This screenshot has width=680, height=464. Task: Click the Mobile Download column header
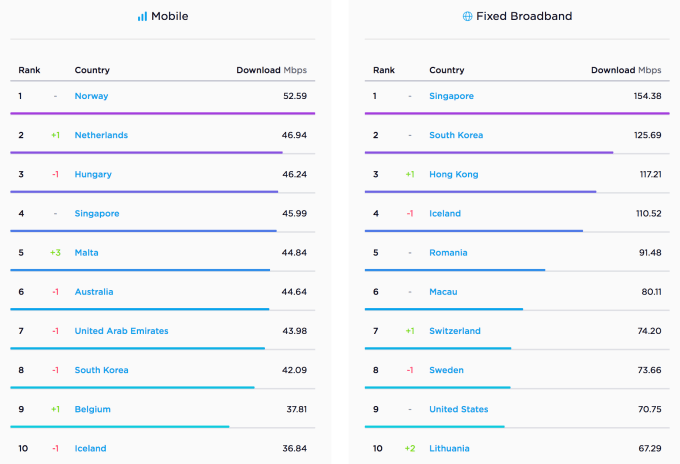tap(258, 70)
